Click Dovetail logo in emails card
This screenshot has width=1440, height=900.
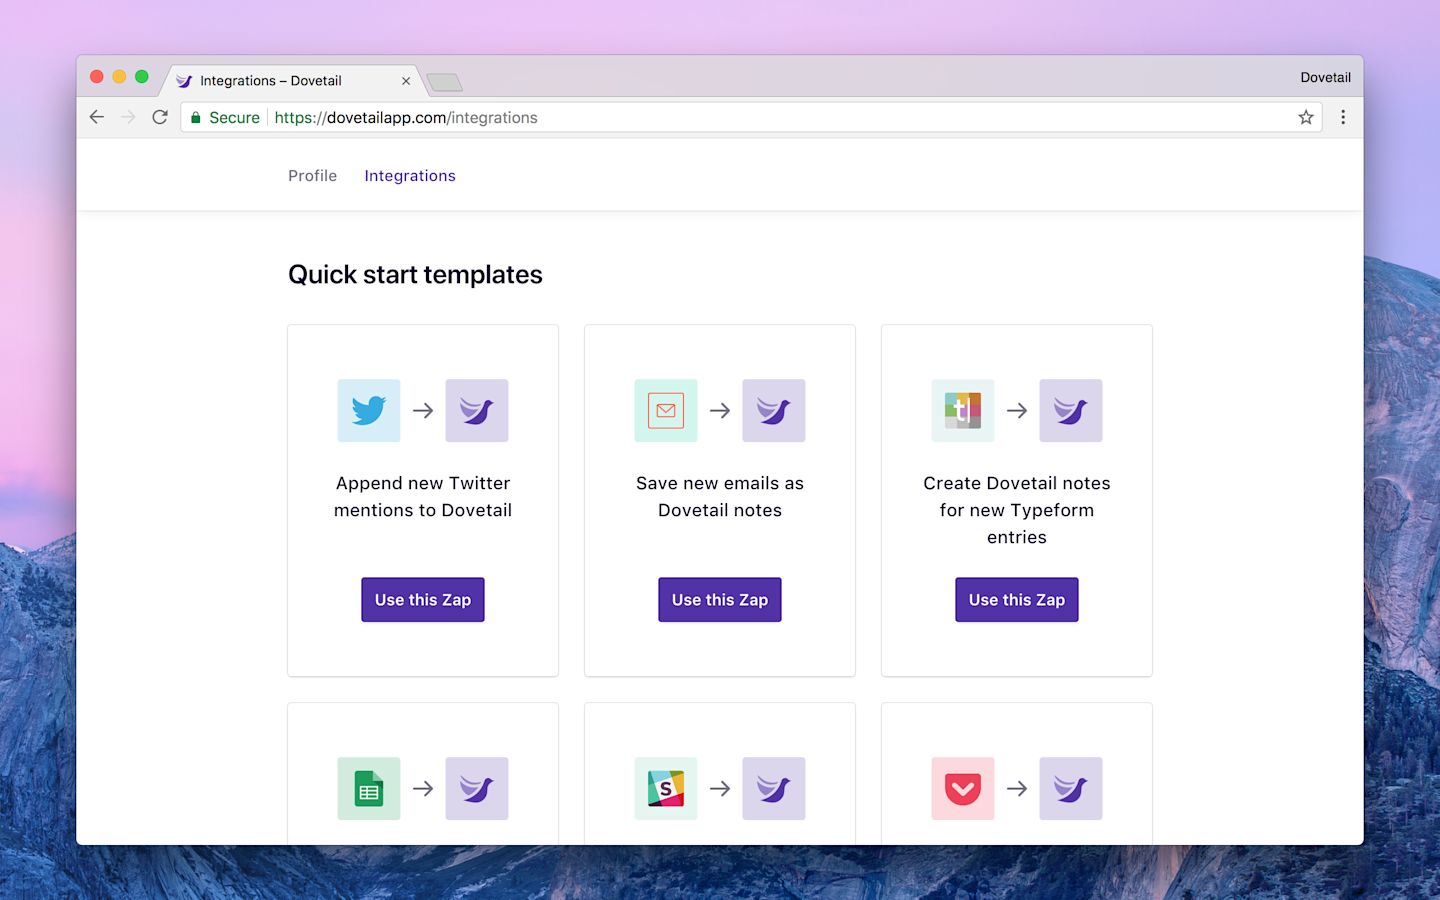[x=774, y=410]
